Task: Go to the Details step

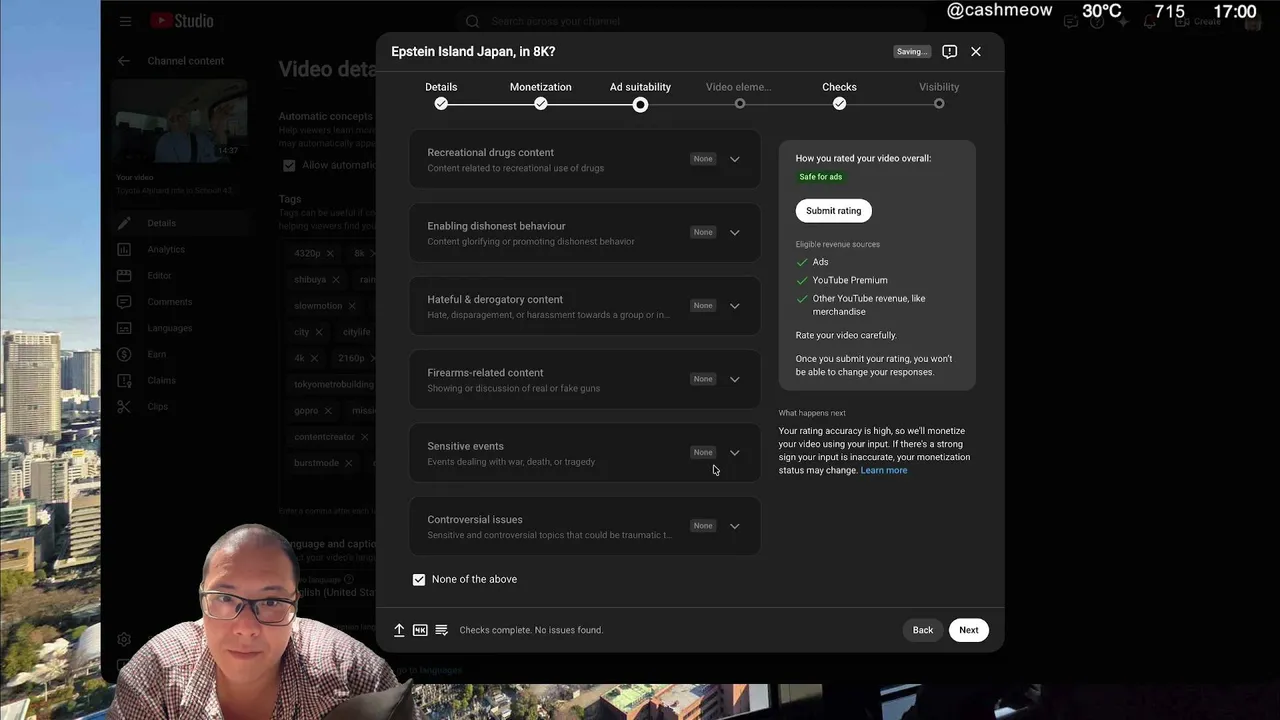Action: pos(441,95)
